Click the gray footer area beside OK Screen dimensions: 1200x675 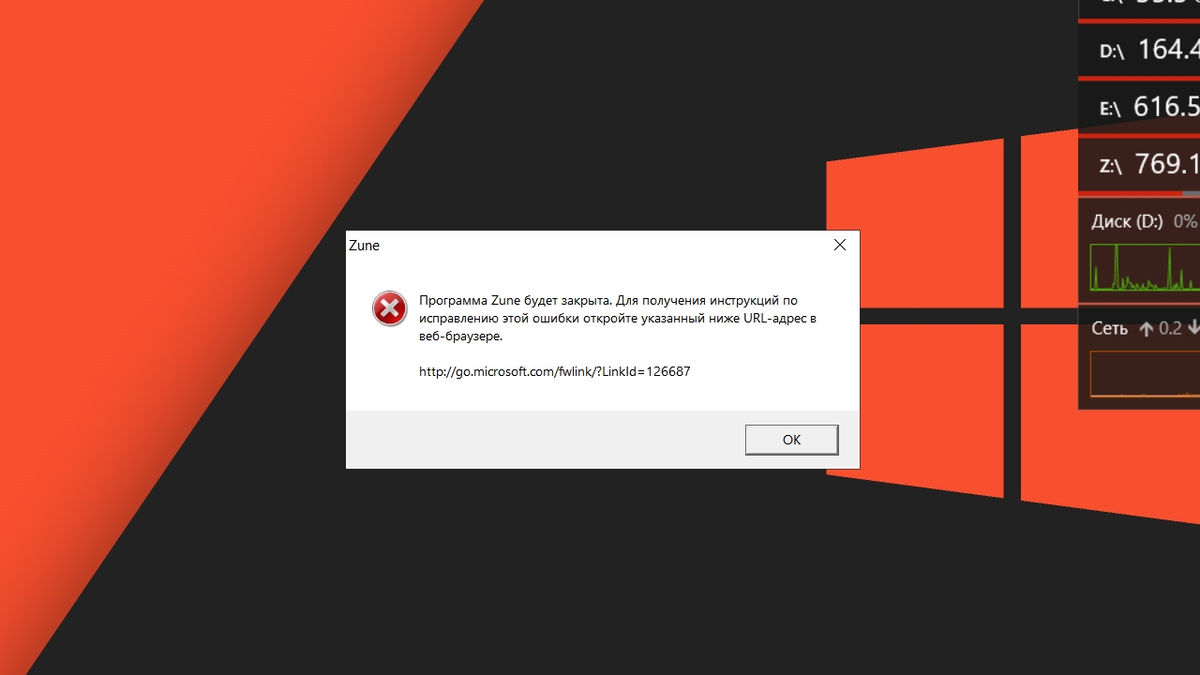[x=545, y=439]
